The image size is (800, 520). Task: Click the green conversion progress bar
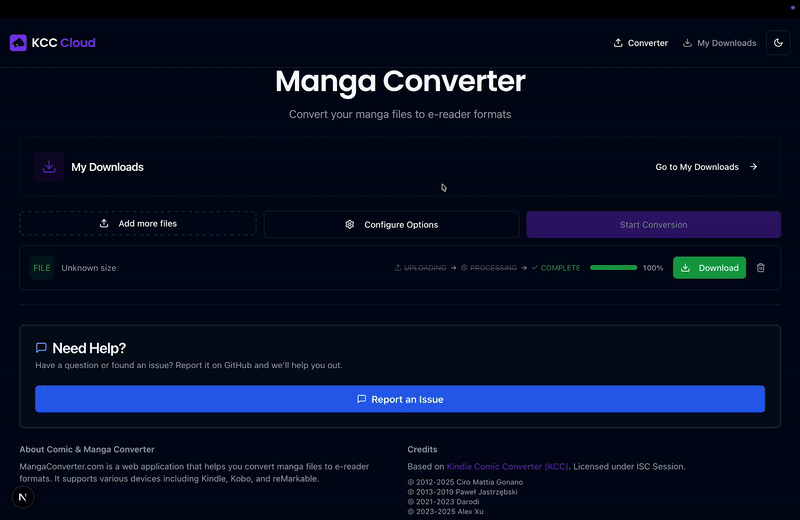click(x=613, y=268)
